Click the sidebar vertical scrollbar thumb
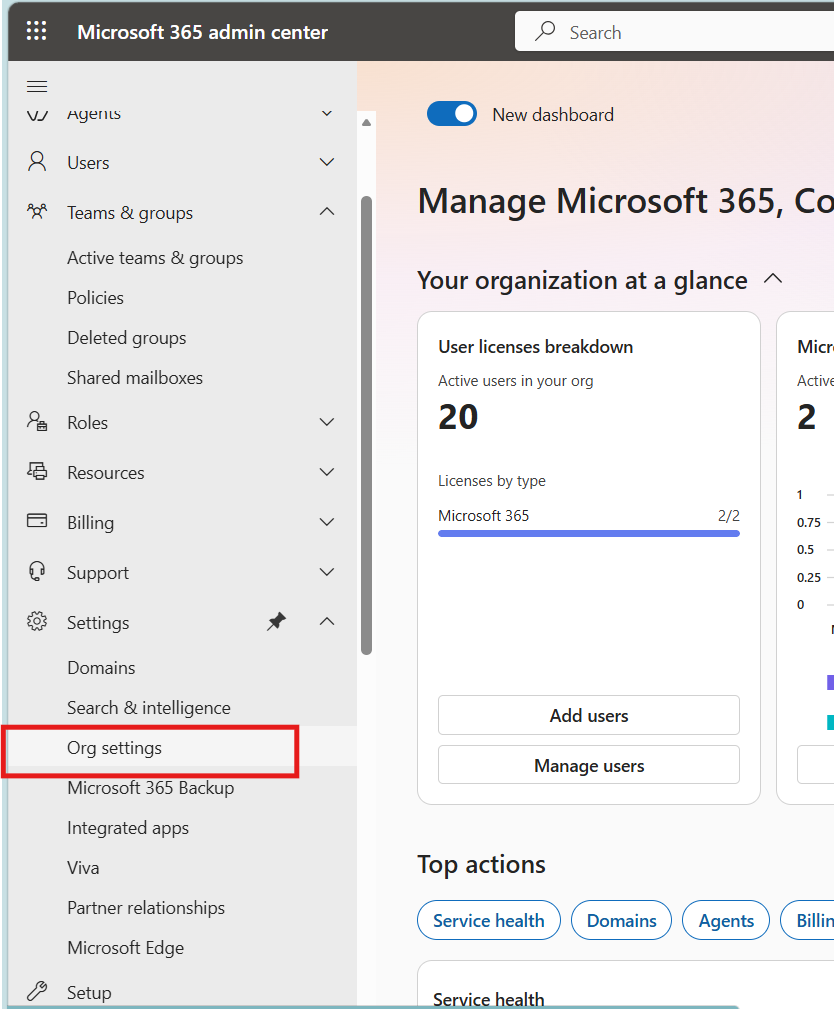 (x=367, y=425)
